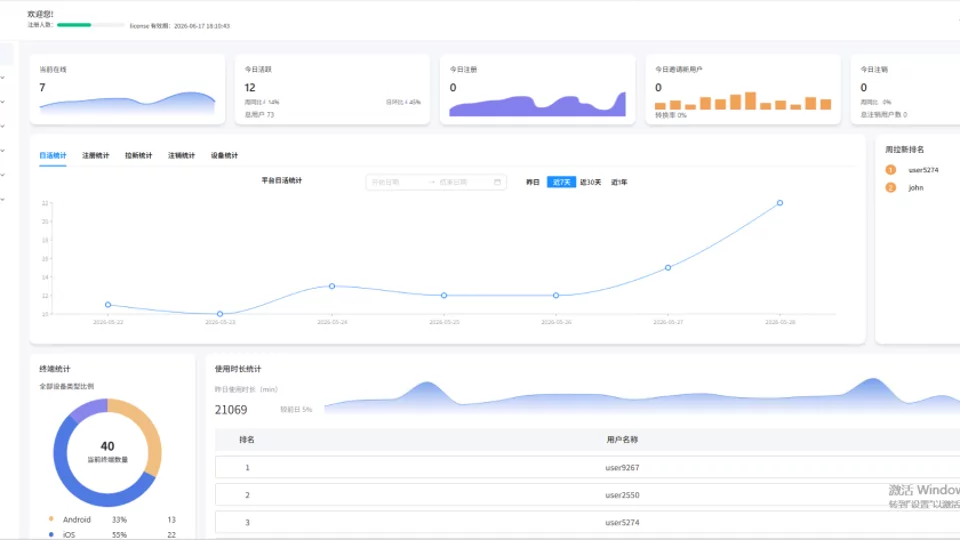Click the 40 当前终端数量 donut center
Viewport: 960px width, 540px height.
click(108, 451)
